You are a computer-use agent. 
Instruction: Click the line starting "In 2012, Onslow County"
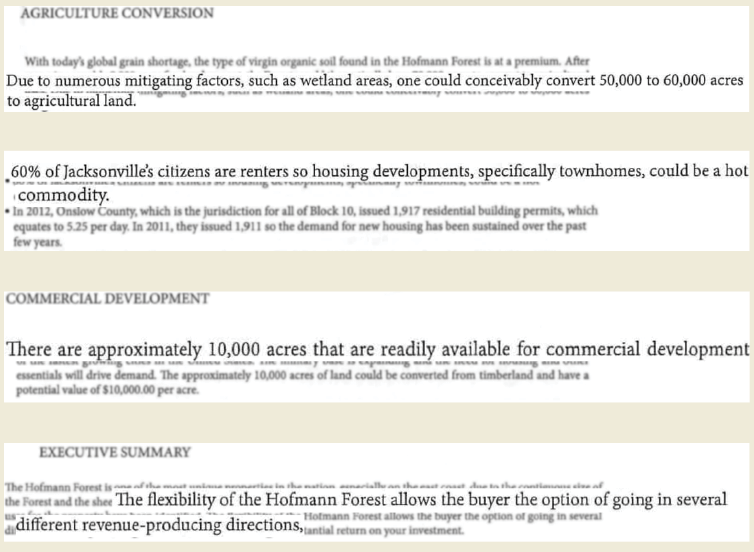(x=305, y=211)
